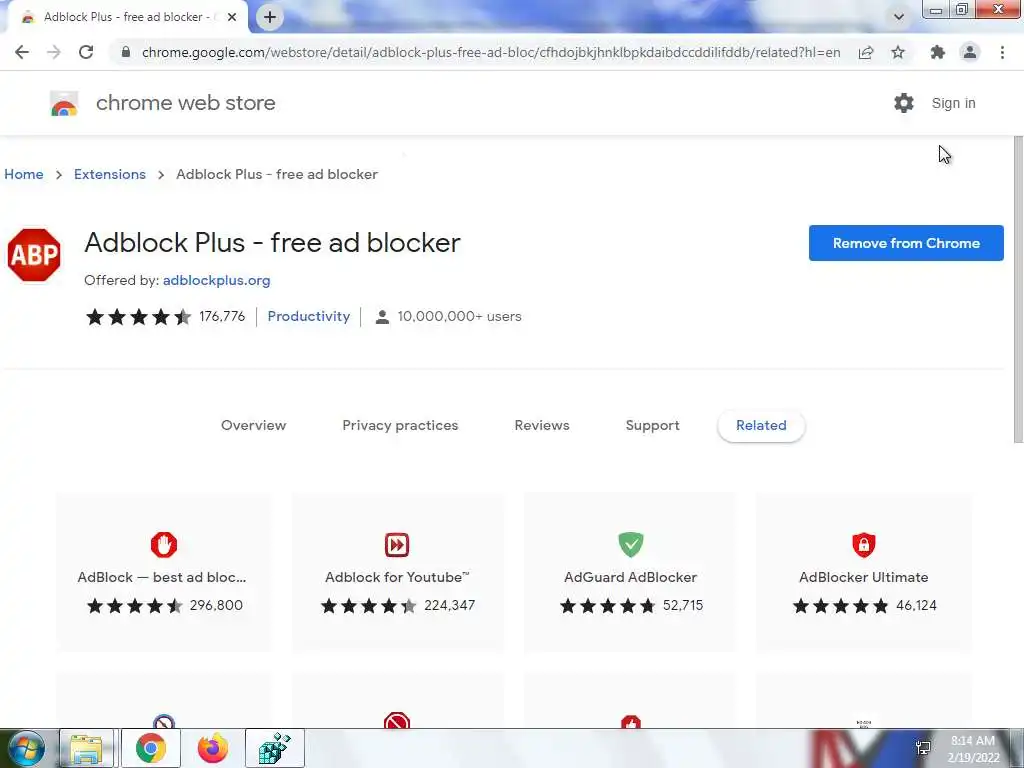Click the 46,124 rating count
The width and height of the screenshot is (1024, 768).
(916, 605)
